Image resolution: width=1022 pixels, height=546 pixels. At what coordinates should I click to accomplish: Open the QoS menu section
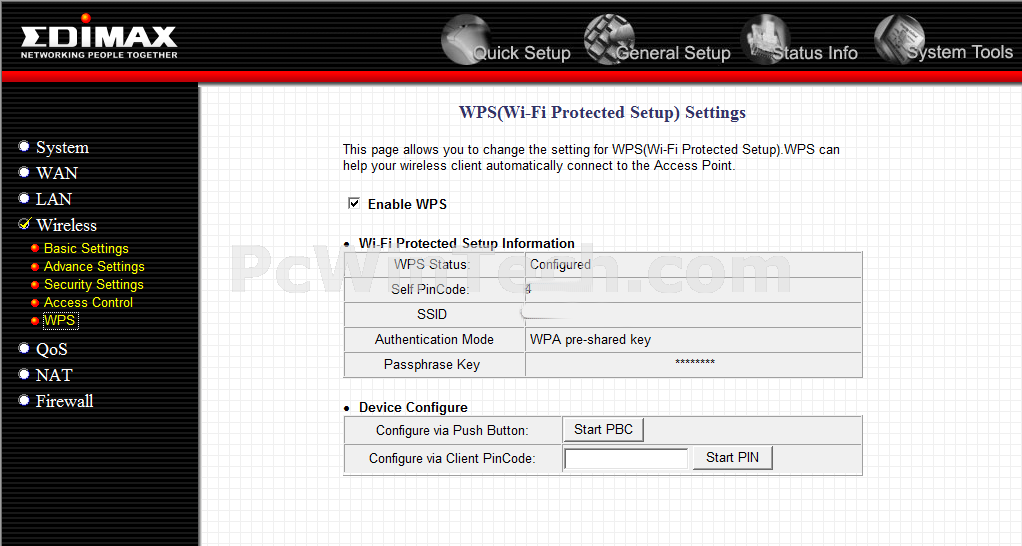(51, 349)
